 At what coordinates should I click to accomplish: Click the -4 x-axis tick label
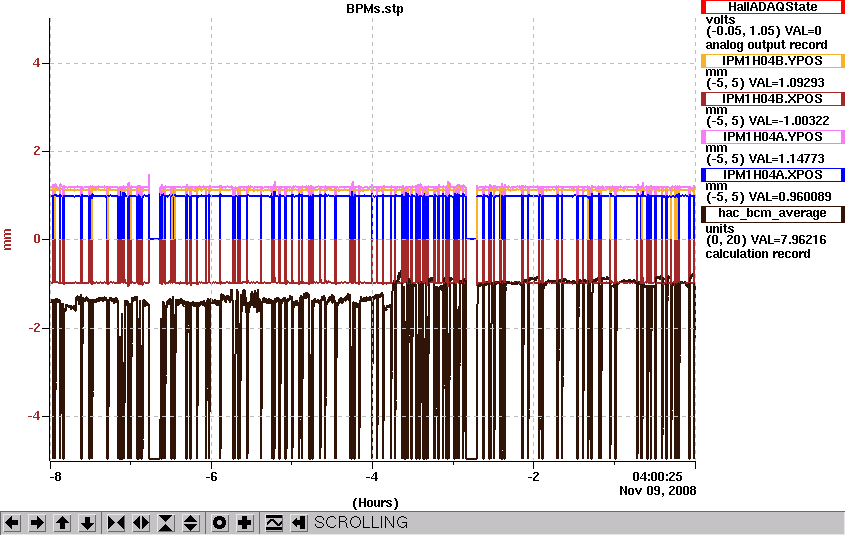point(372,477)
